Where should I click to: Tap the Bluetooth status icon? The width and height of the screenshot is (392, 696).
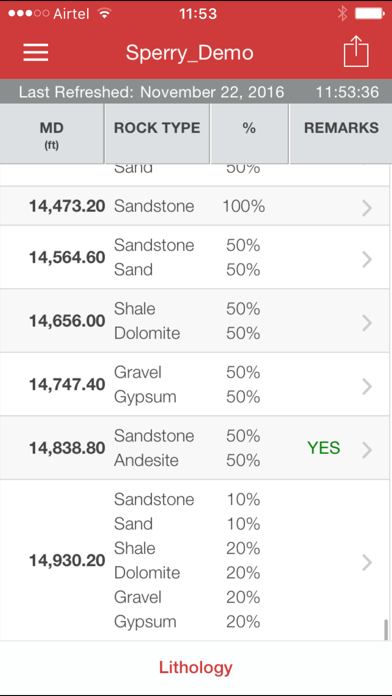[x=342, y=14]
